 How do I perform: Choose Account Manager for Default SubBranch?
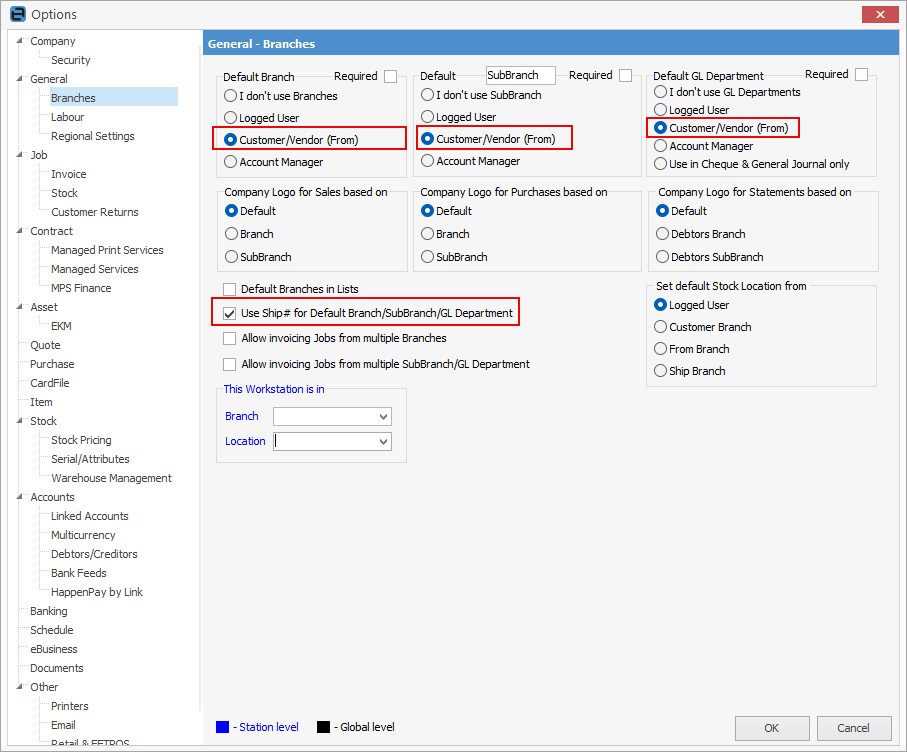point(427,161)
